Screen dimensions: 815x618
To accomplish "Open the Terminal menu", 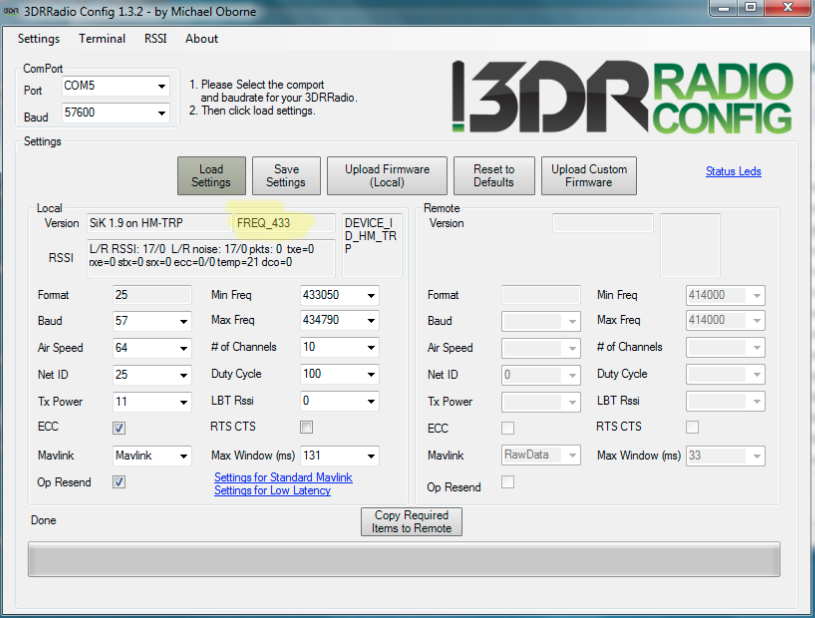I will pos(102,39).
